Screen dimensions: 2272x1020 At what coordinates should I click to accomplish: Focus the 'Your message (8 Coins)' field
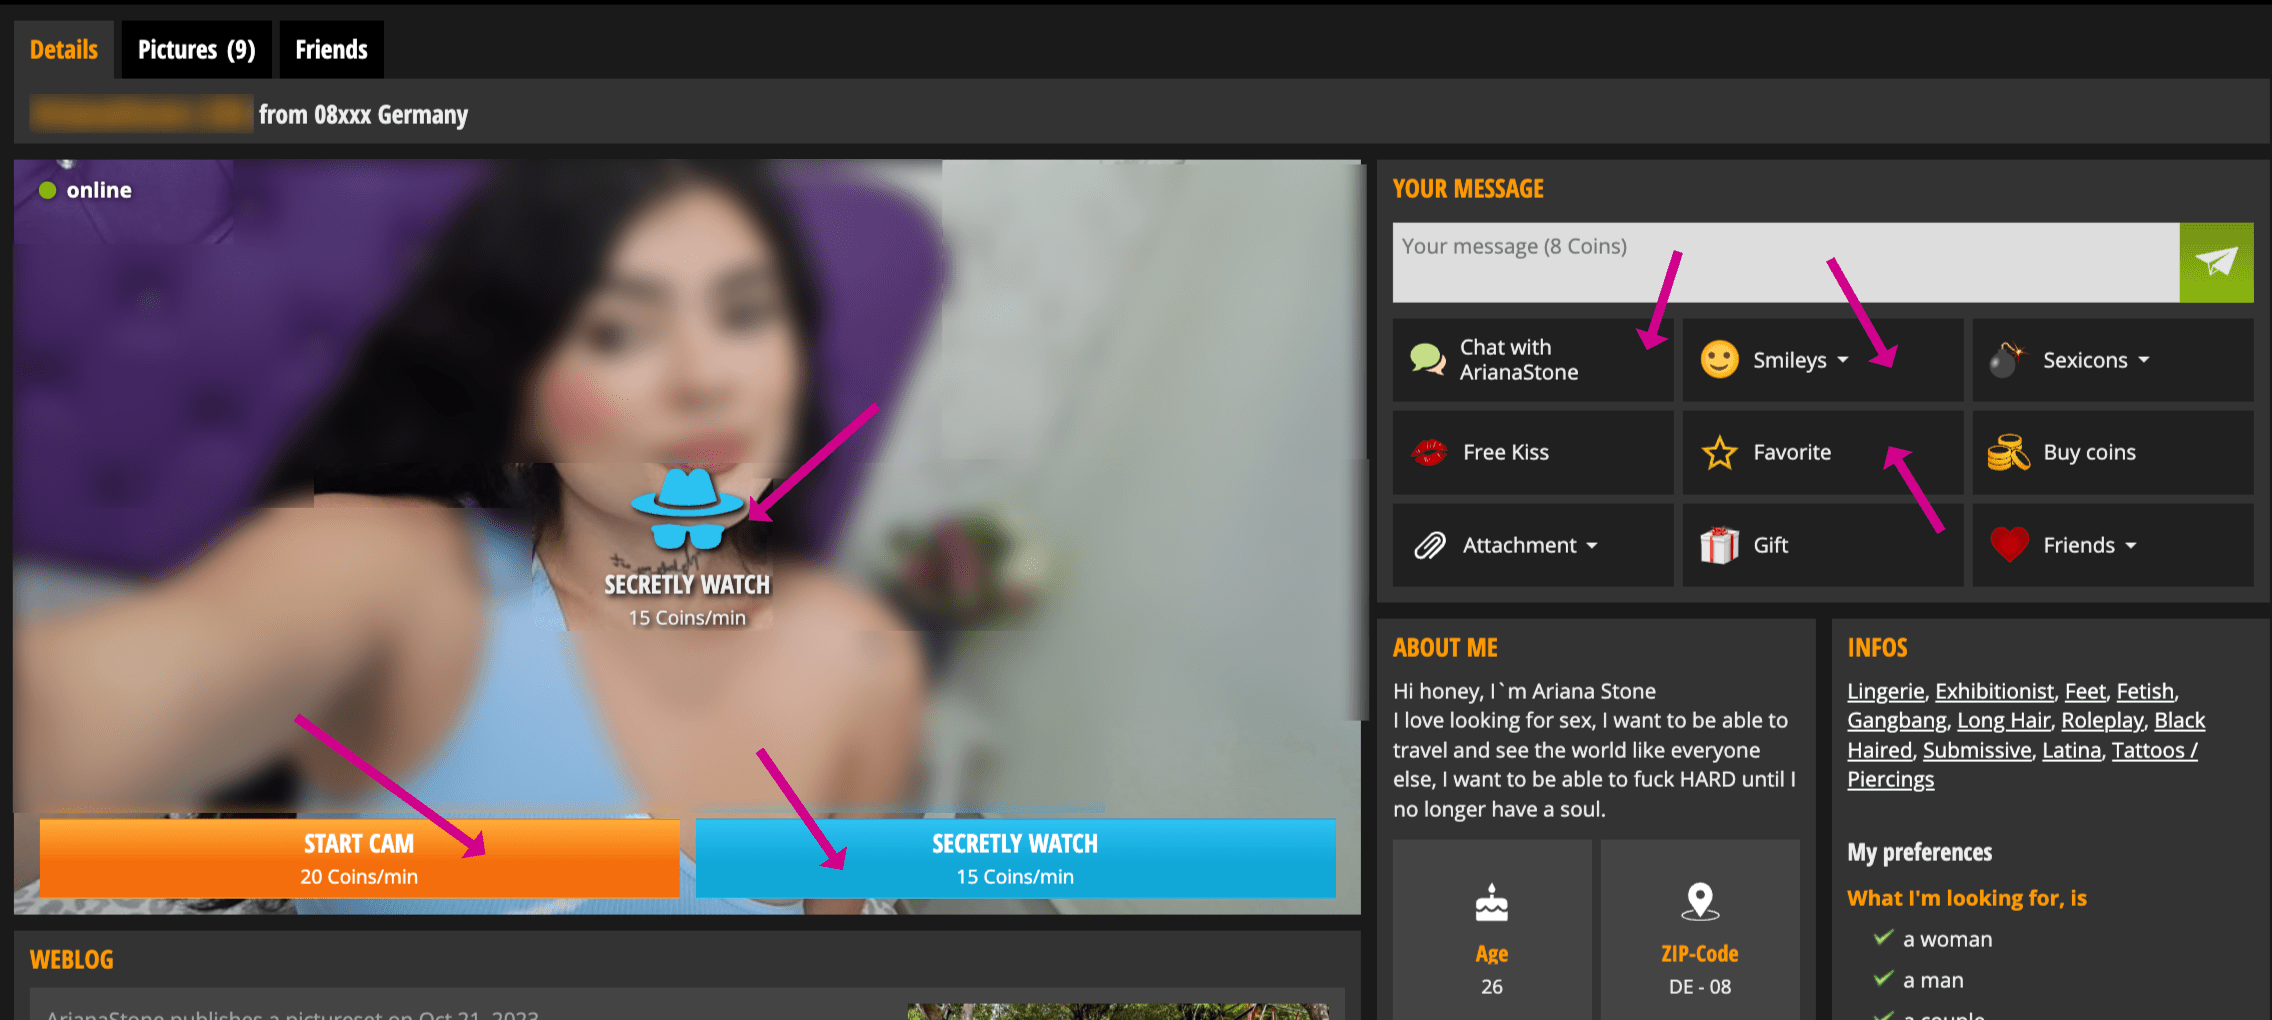tap(1786, 262)
